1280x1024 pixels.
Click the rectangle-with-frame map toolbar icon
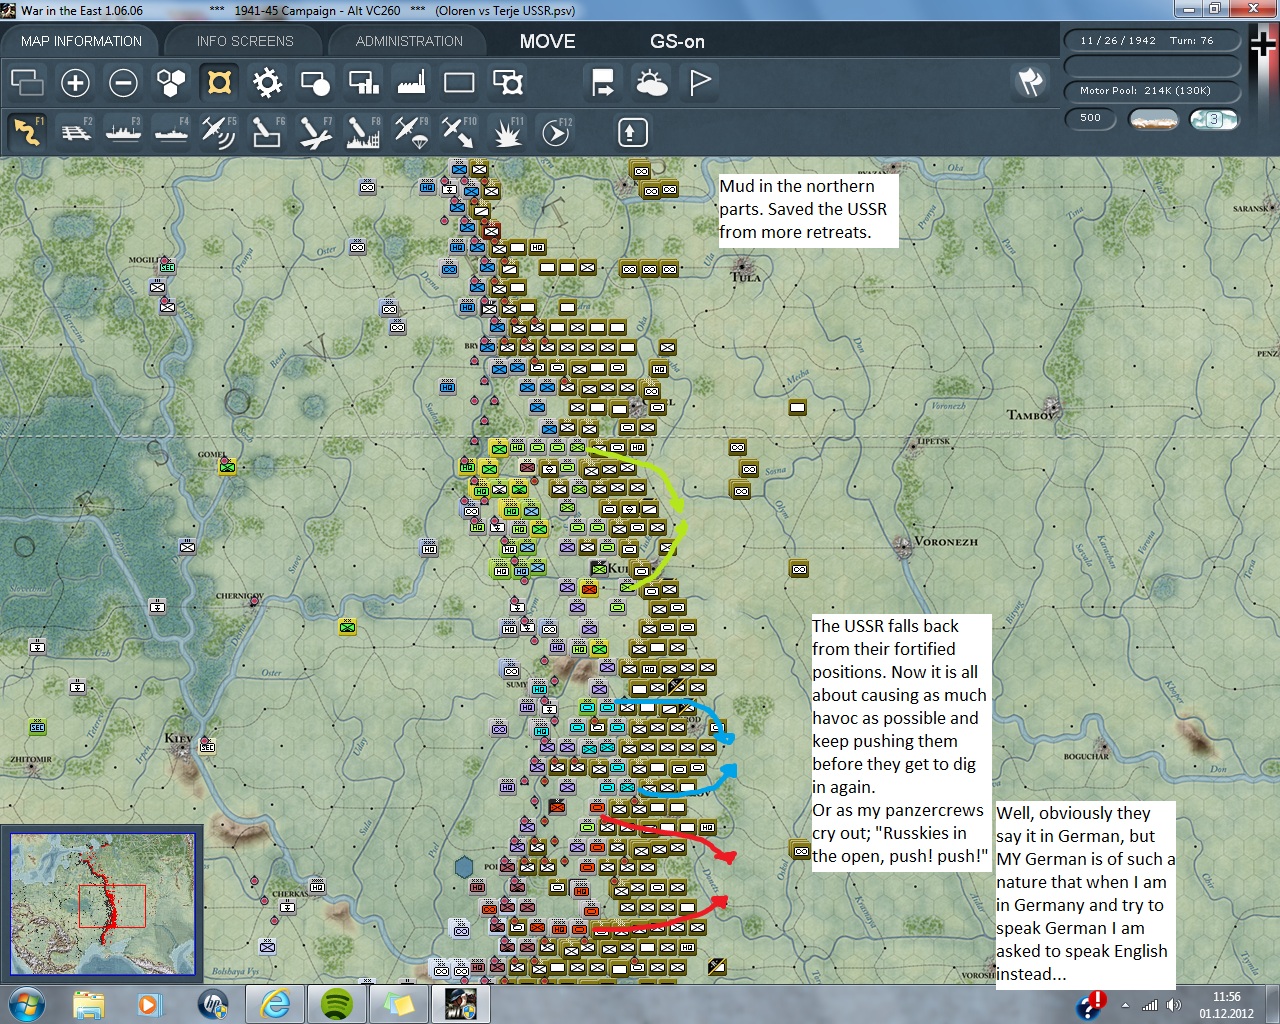[507, 82]
